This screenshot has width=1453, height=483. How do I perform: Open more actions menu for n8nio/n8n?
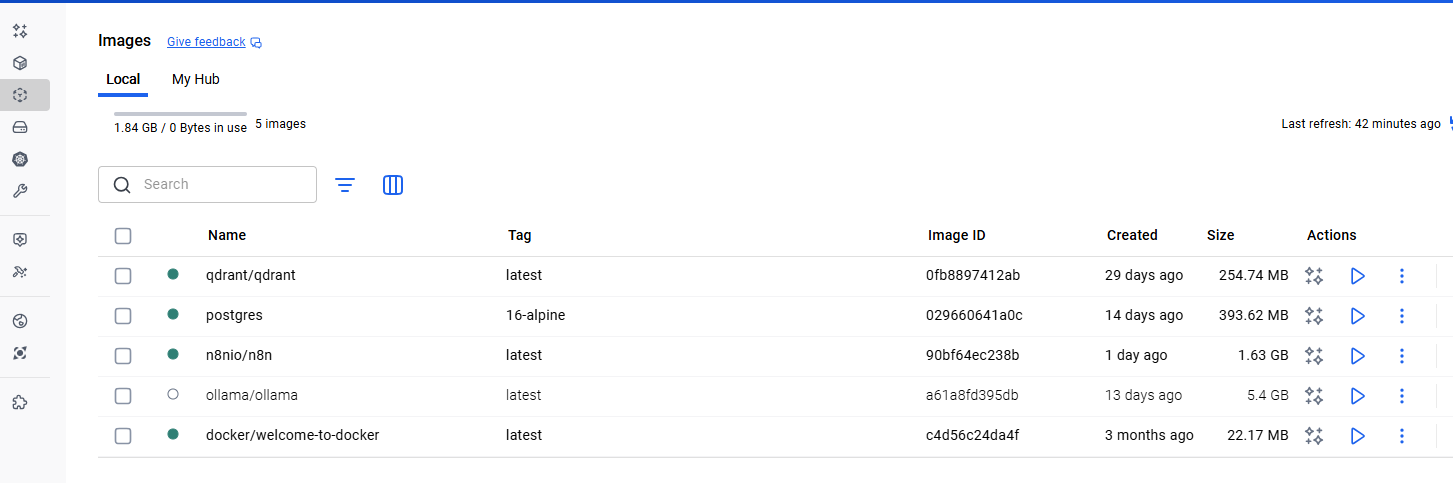point(1401,356)
